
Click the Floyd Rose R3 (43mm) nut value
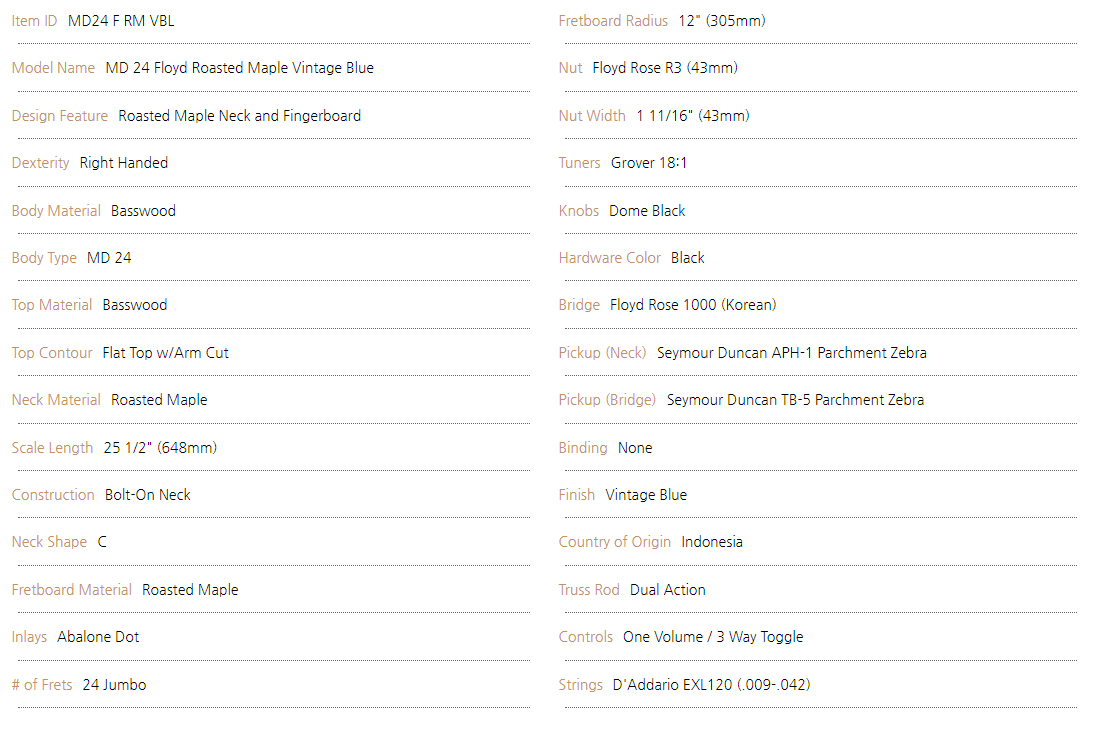pyautogui.click(x=664, y=68)
